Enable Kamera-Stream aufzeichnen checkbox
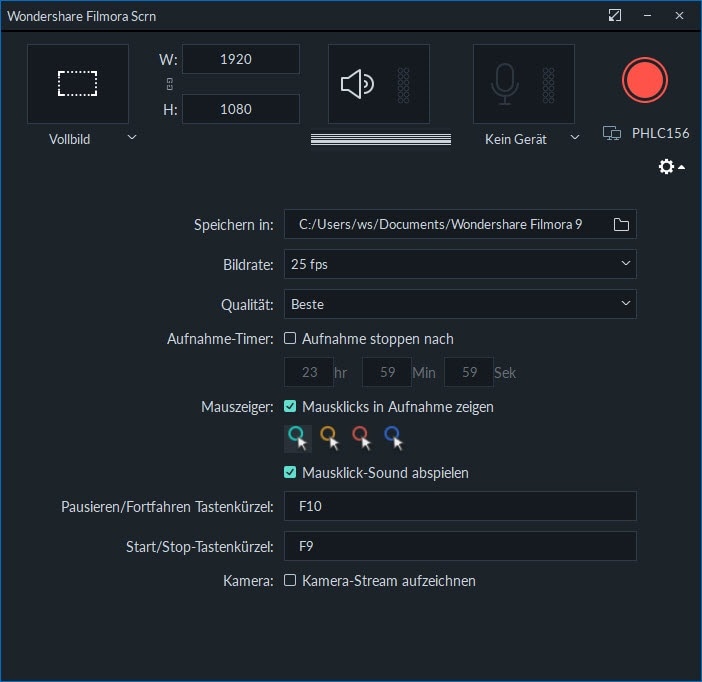Screen dimensions: 702x682 (x=290, y=580)
